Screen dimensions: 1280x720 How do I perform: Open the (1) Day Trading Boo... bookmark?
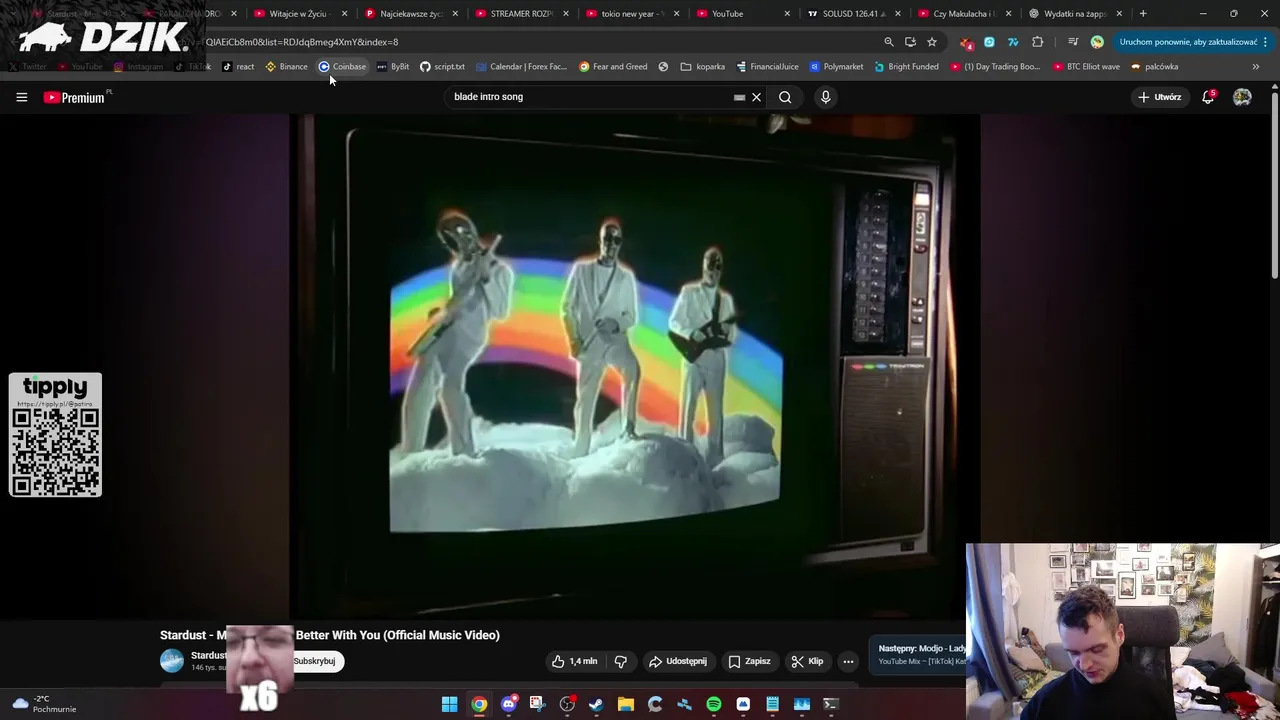(995, 67)
